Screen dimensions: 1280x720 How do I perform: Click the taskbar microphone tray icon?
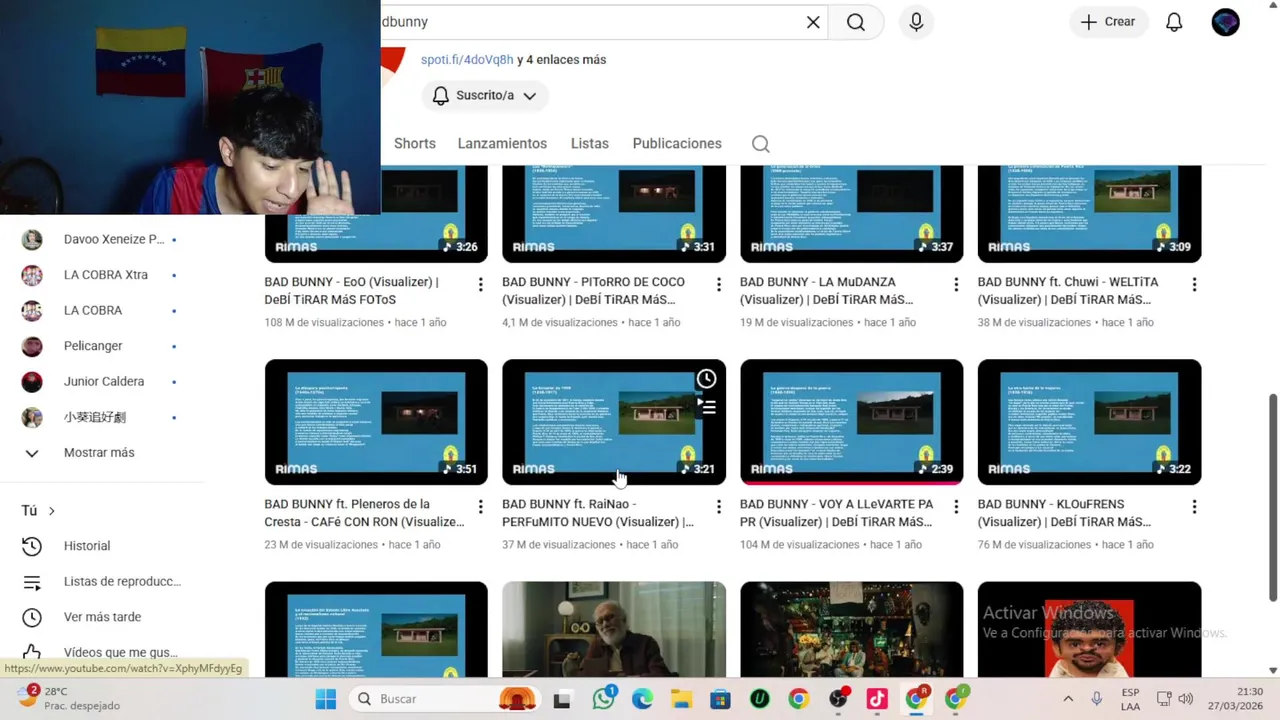coord(1097,699)
